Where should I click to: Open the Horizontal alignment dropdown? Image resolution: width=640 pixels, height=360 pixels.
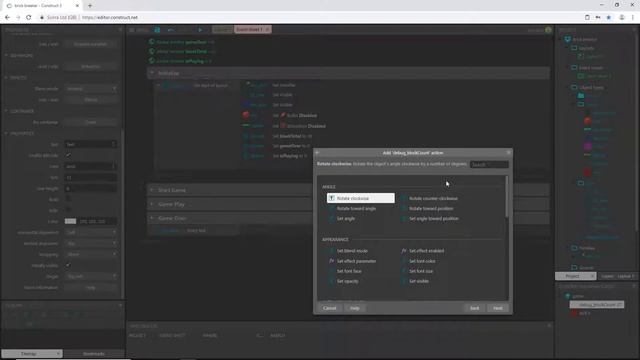tap(91, 232)
